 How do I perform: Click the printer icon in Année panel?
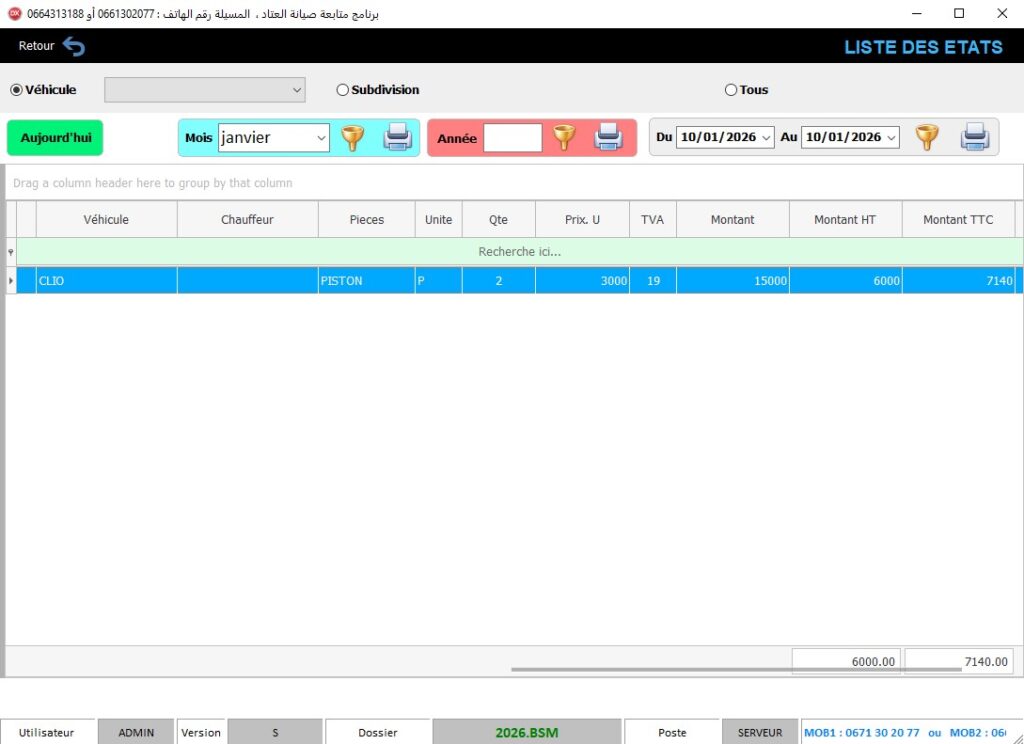(608, 138)
